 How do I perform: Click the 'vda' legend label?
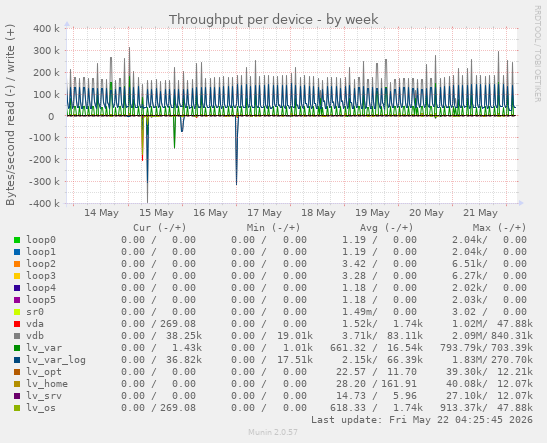click(x=35, y=324)
